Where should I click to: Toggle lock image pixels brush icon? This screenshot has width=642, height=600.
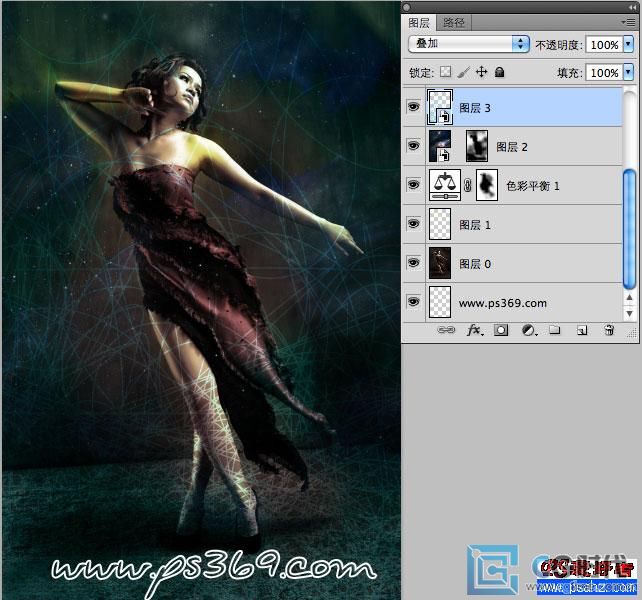[x=463, y=72]
